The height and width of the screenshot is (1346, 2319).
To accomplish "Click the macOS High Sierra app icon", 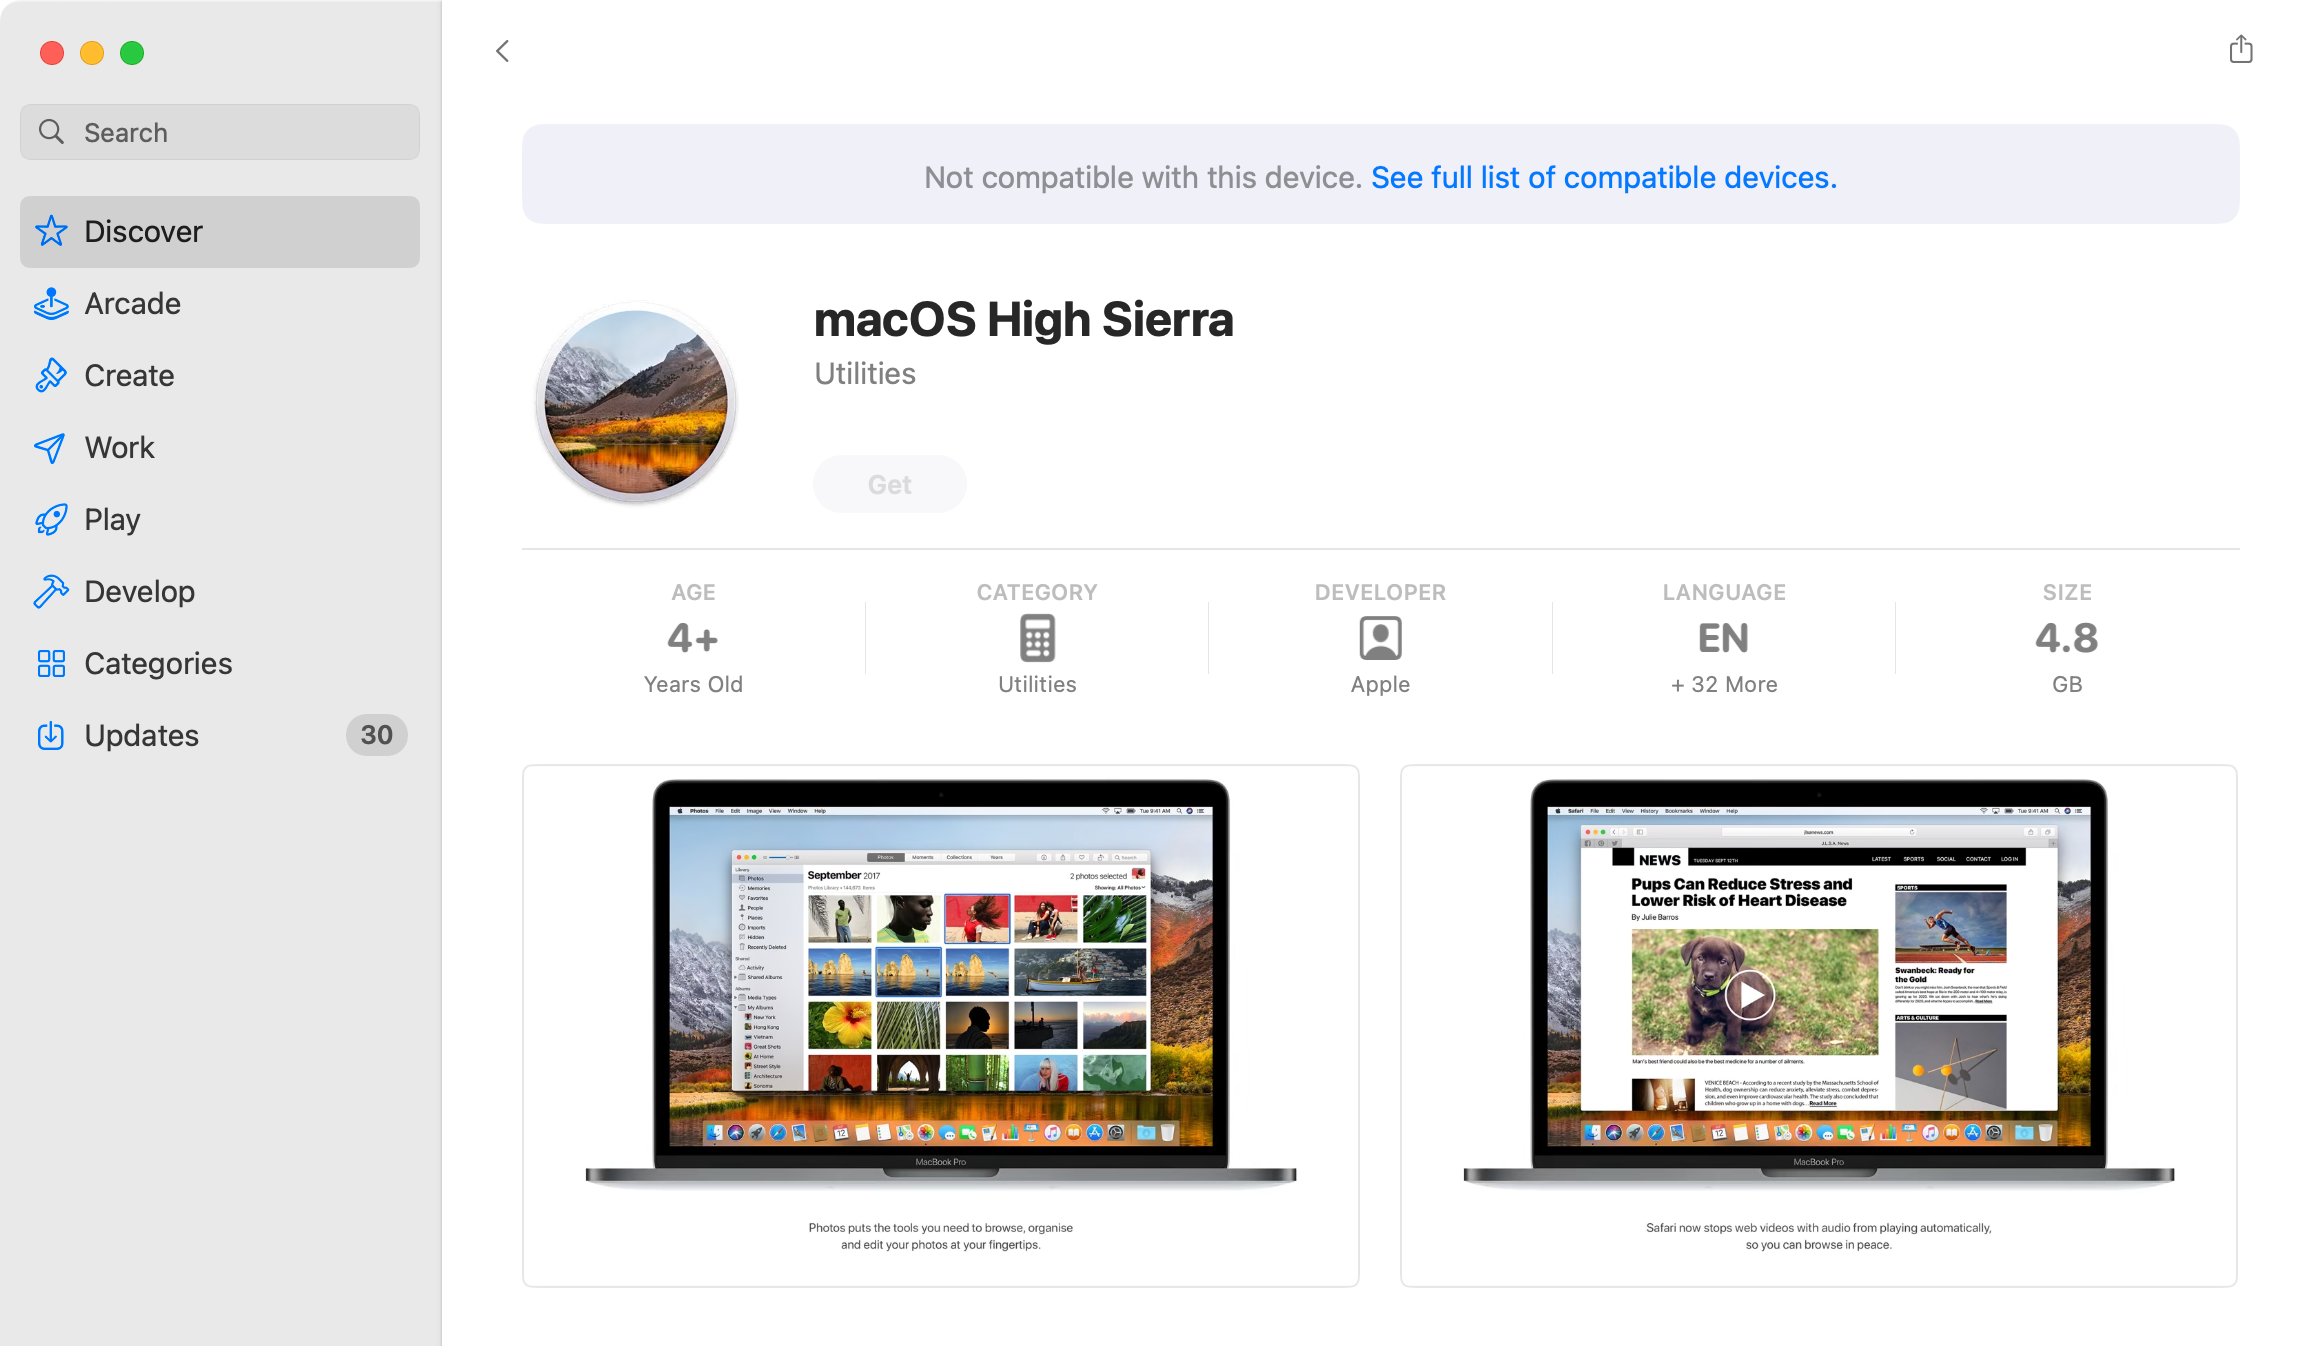I will (x=636, y=404).
